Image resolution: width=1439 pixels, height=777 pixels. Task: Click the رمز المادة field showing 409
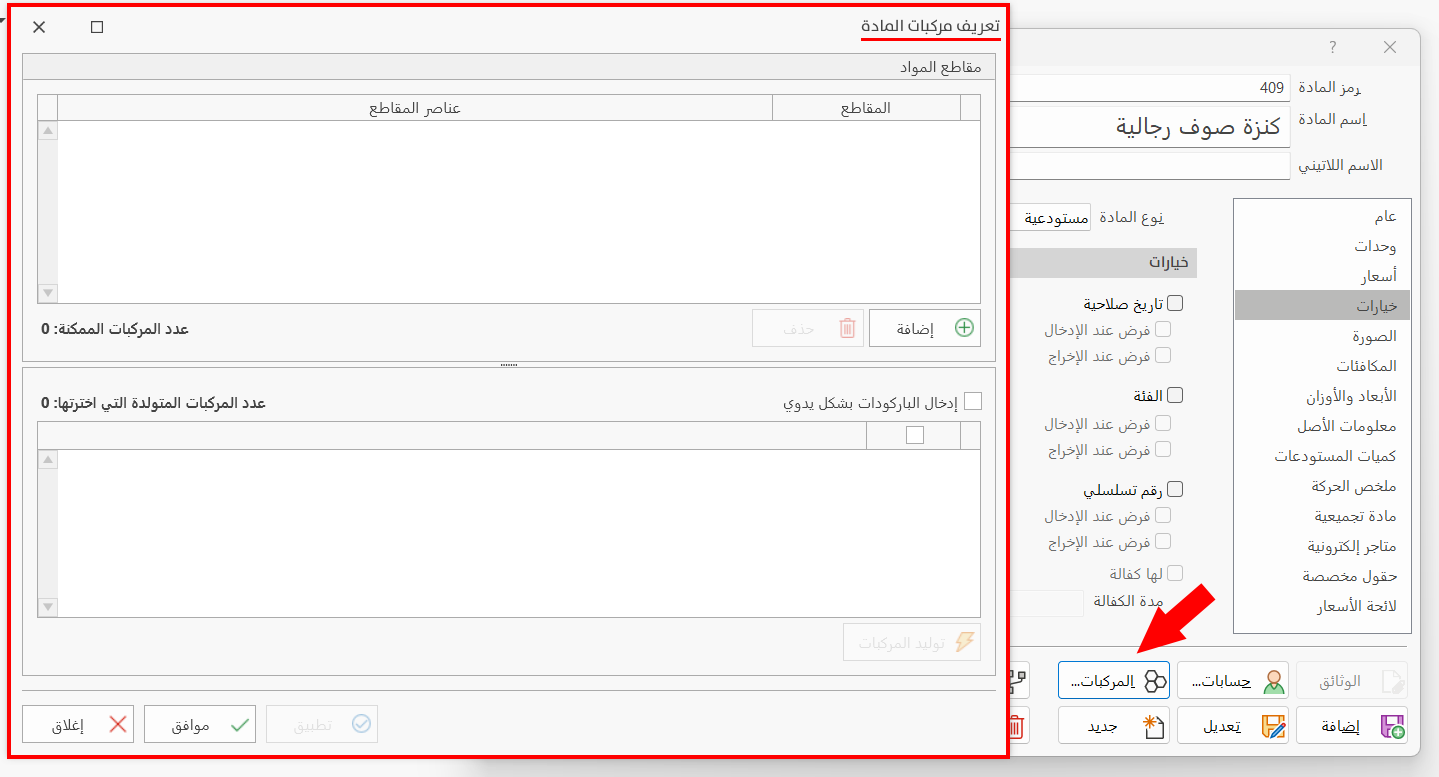pos(1150,88)
